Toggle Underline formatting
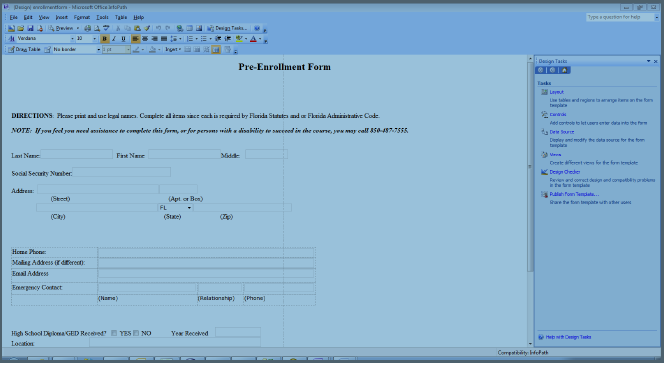Screen dimensions: 667x368 [123, 39]
